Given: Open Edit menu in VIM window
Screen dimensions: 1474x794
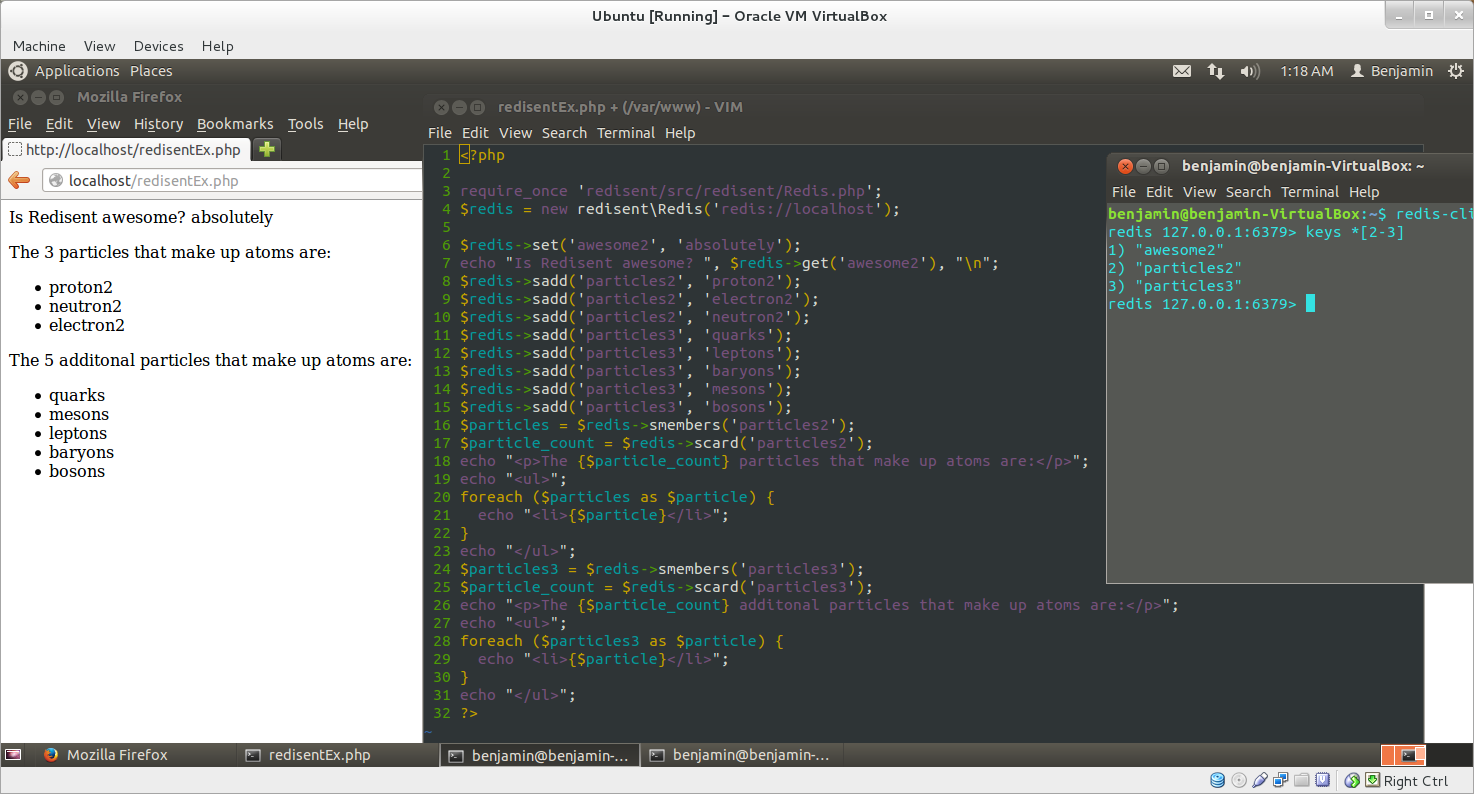Looking at the screenshot, I should pyautogui.click(x=475, y=133).
